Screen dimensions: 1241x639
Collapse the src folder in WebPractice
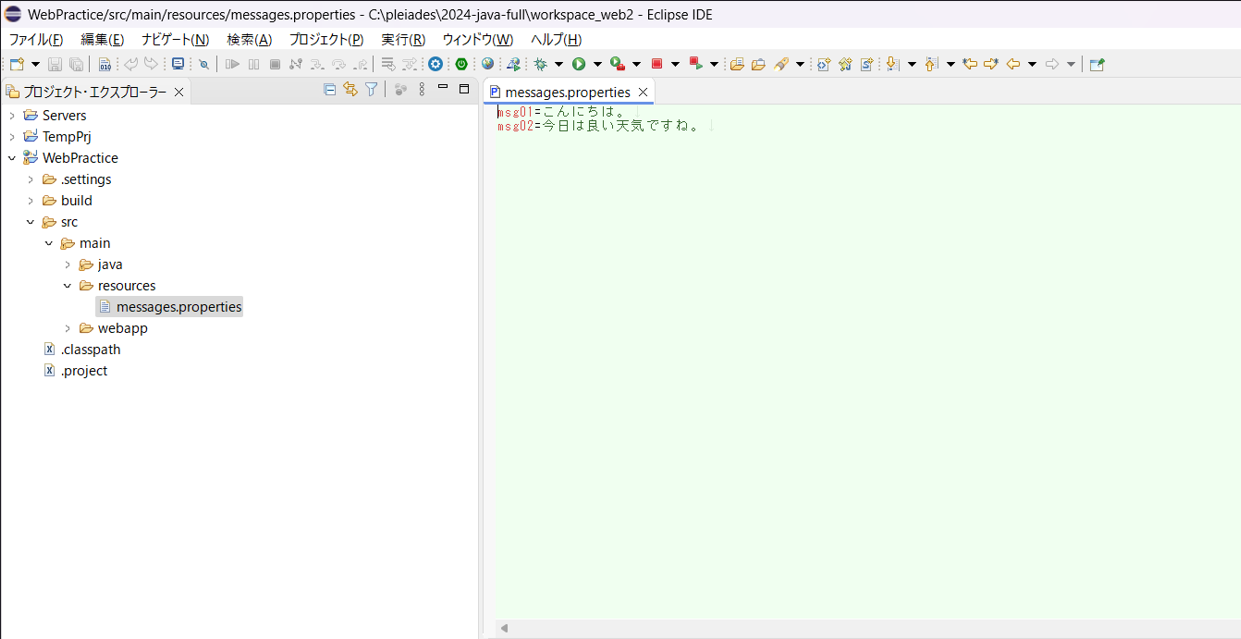pyautogui.click(x=30, y=221)
